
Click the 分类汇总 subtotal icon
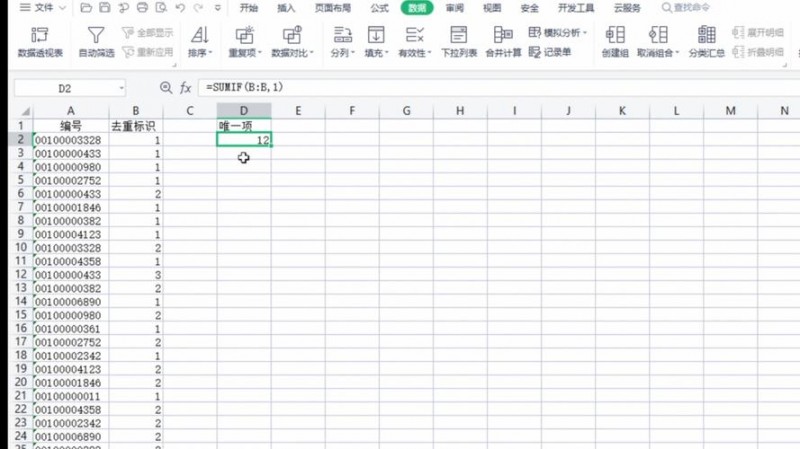[707, 42]
